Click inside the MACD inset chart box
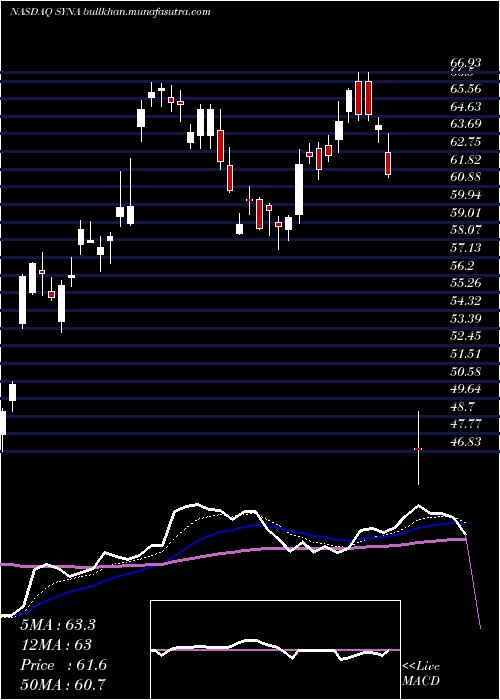This screenshot has width=500, height=700. coord(275,650)
